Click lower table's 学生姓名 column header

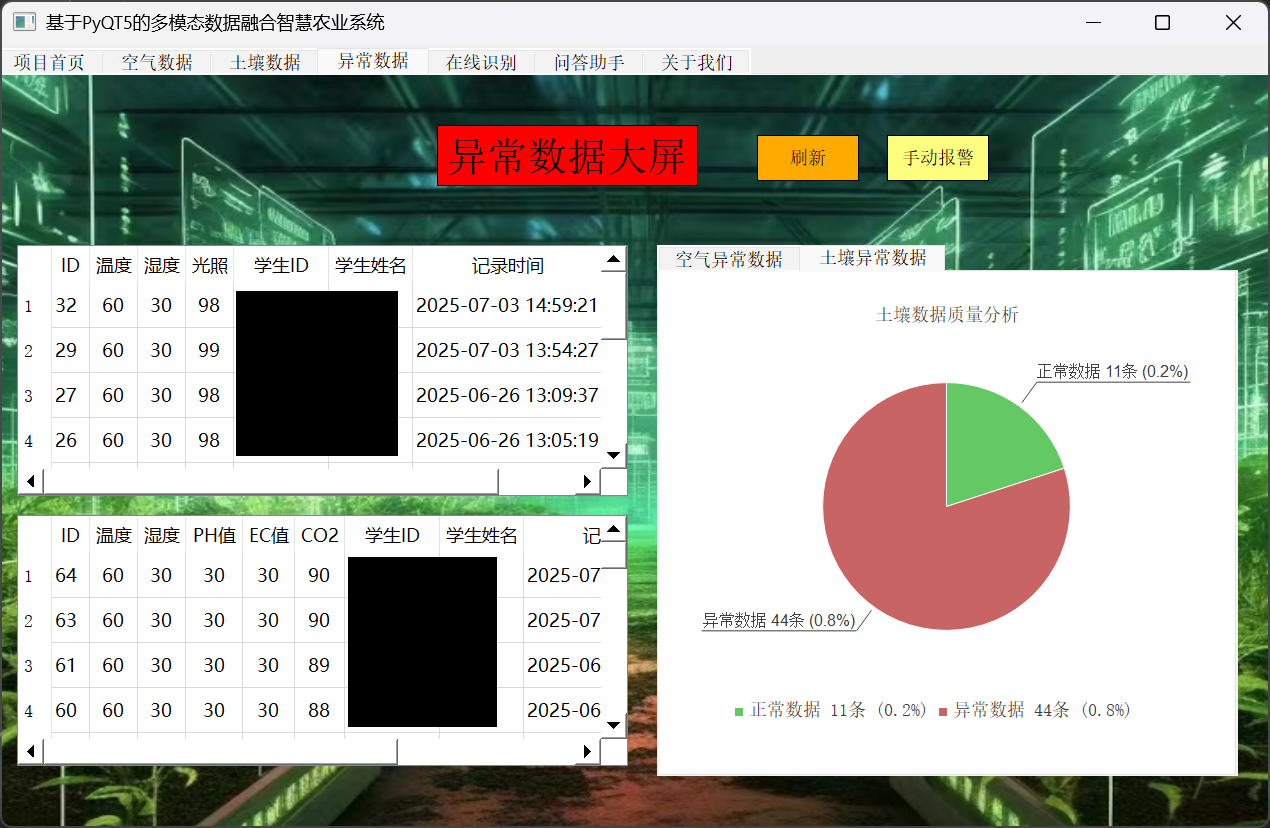[x=481, y=535]
